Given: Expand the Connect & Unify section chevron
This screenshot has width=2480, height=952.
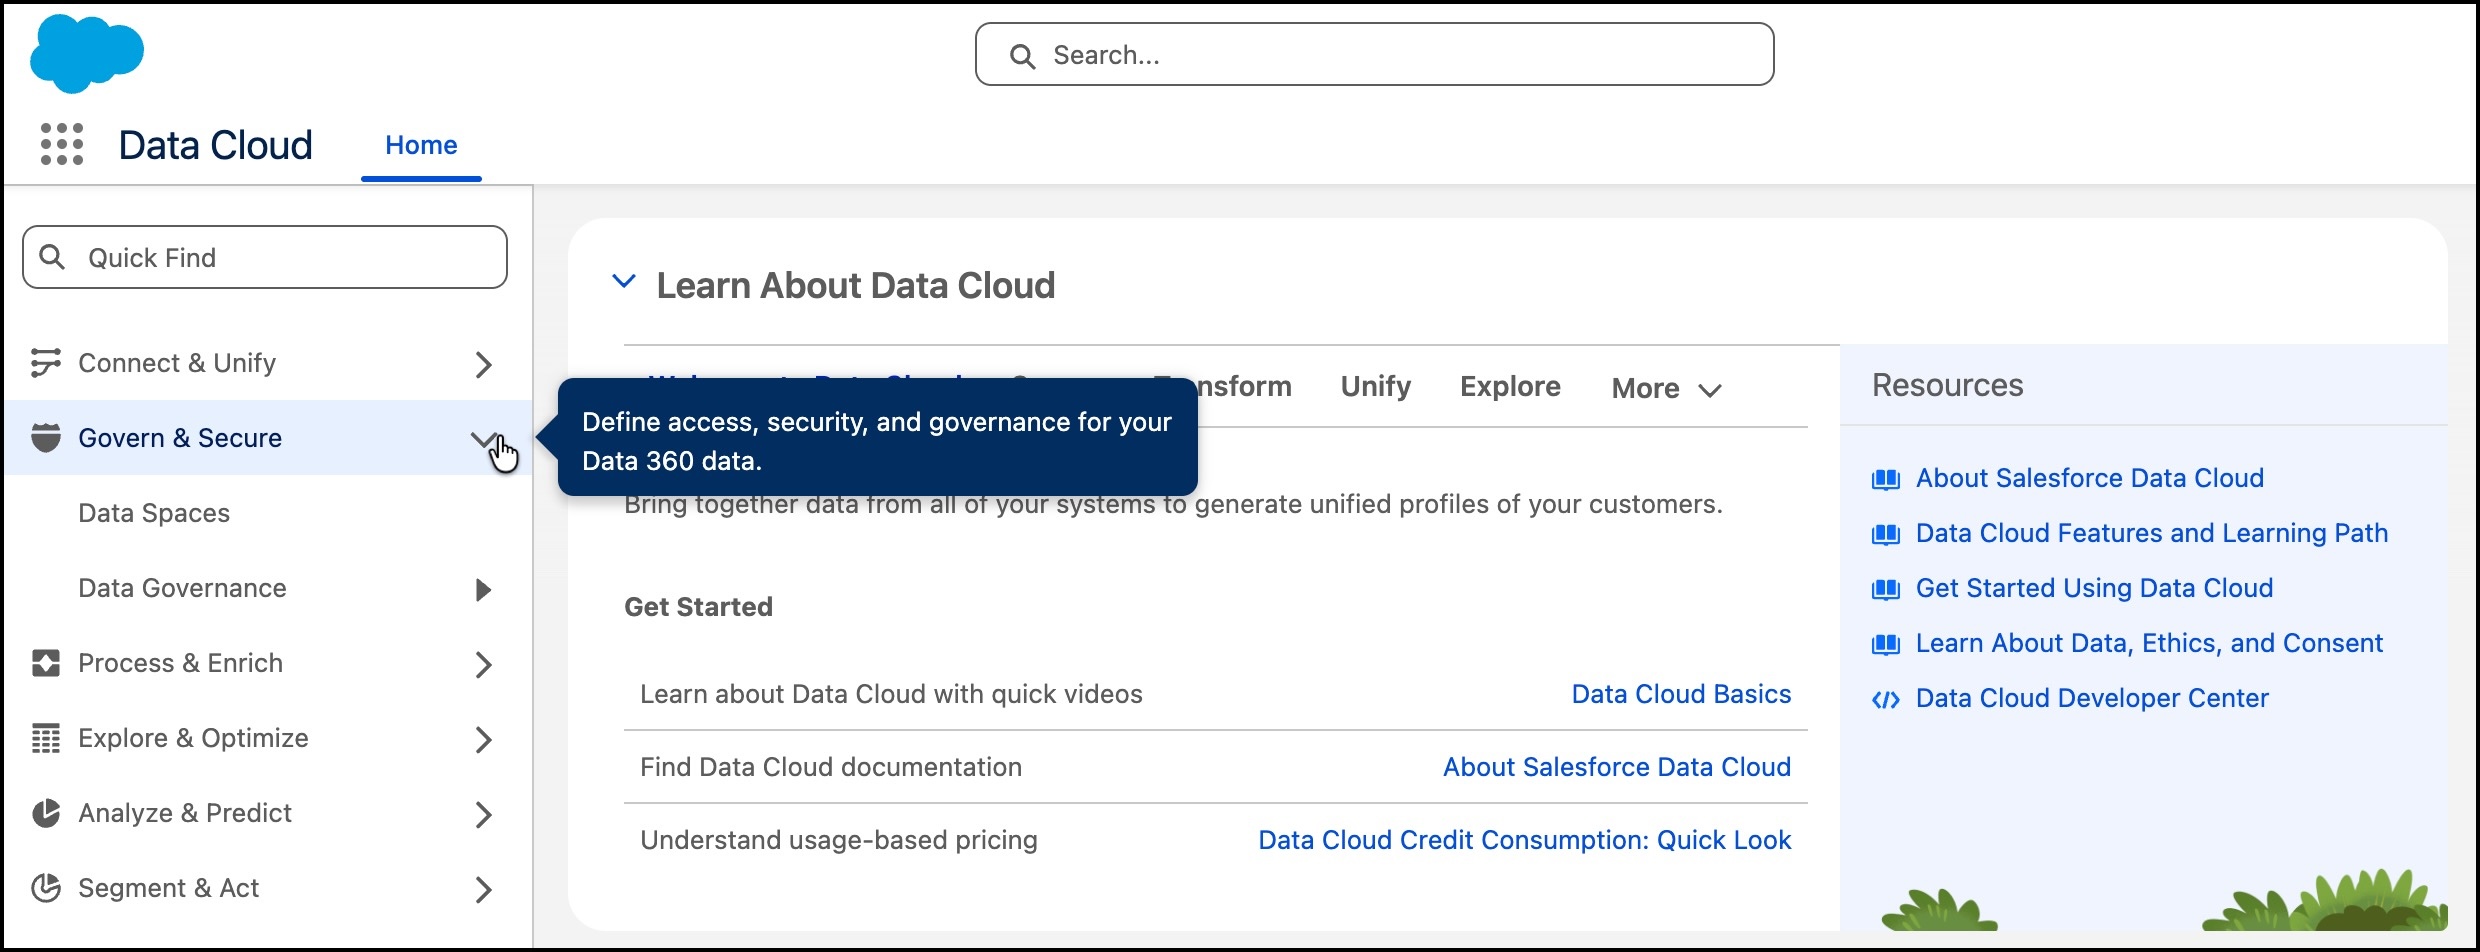Looking at the screenshot, I should pyautogui.click(x=484, y=364).
